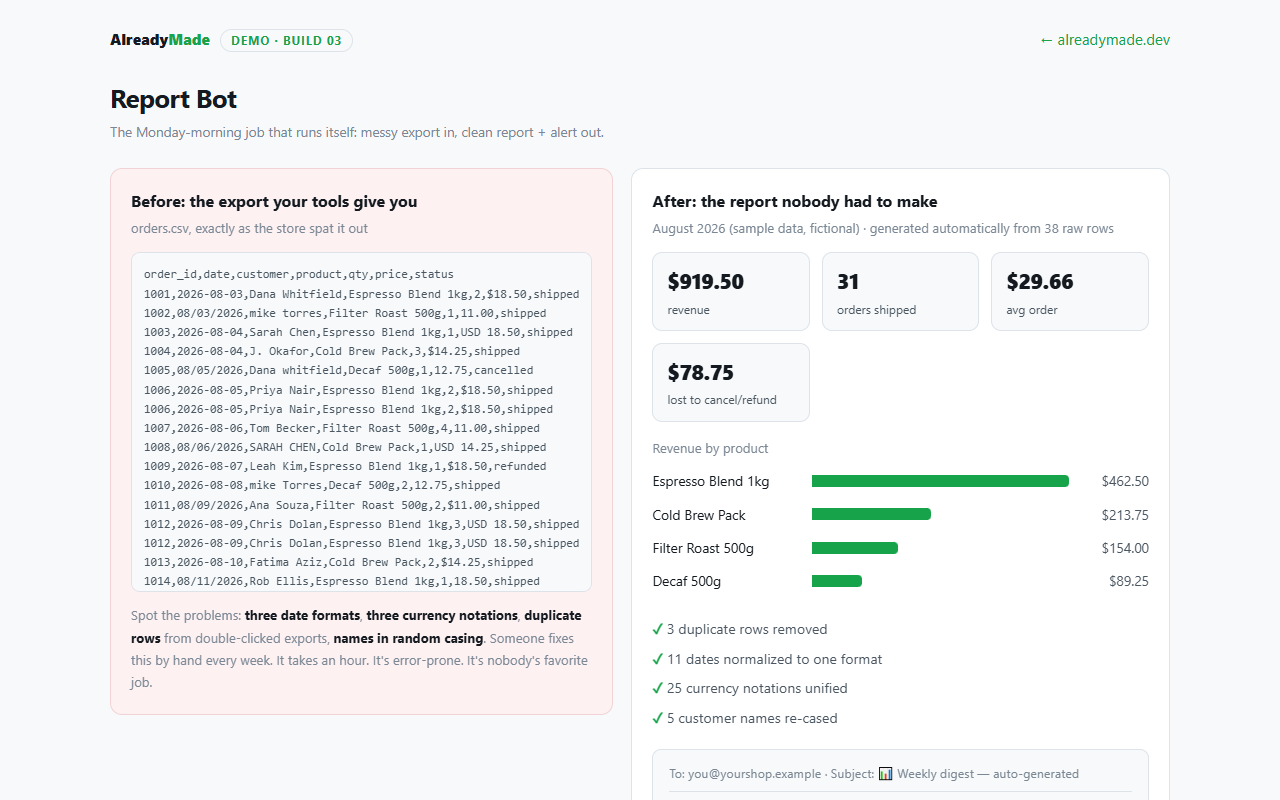Click the bold three currency notations text
Viewport: 1280px width, 800px height.
click(443, 615)
